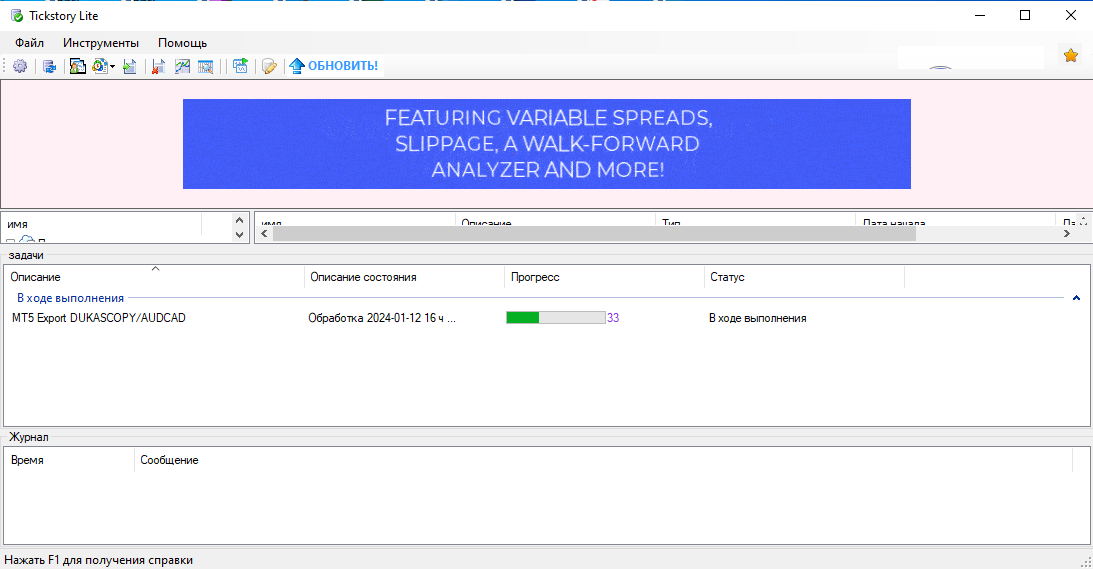
Task: Click the data grid view toolbar icon
Action: [206, 66]
